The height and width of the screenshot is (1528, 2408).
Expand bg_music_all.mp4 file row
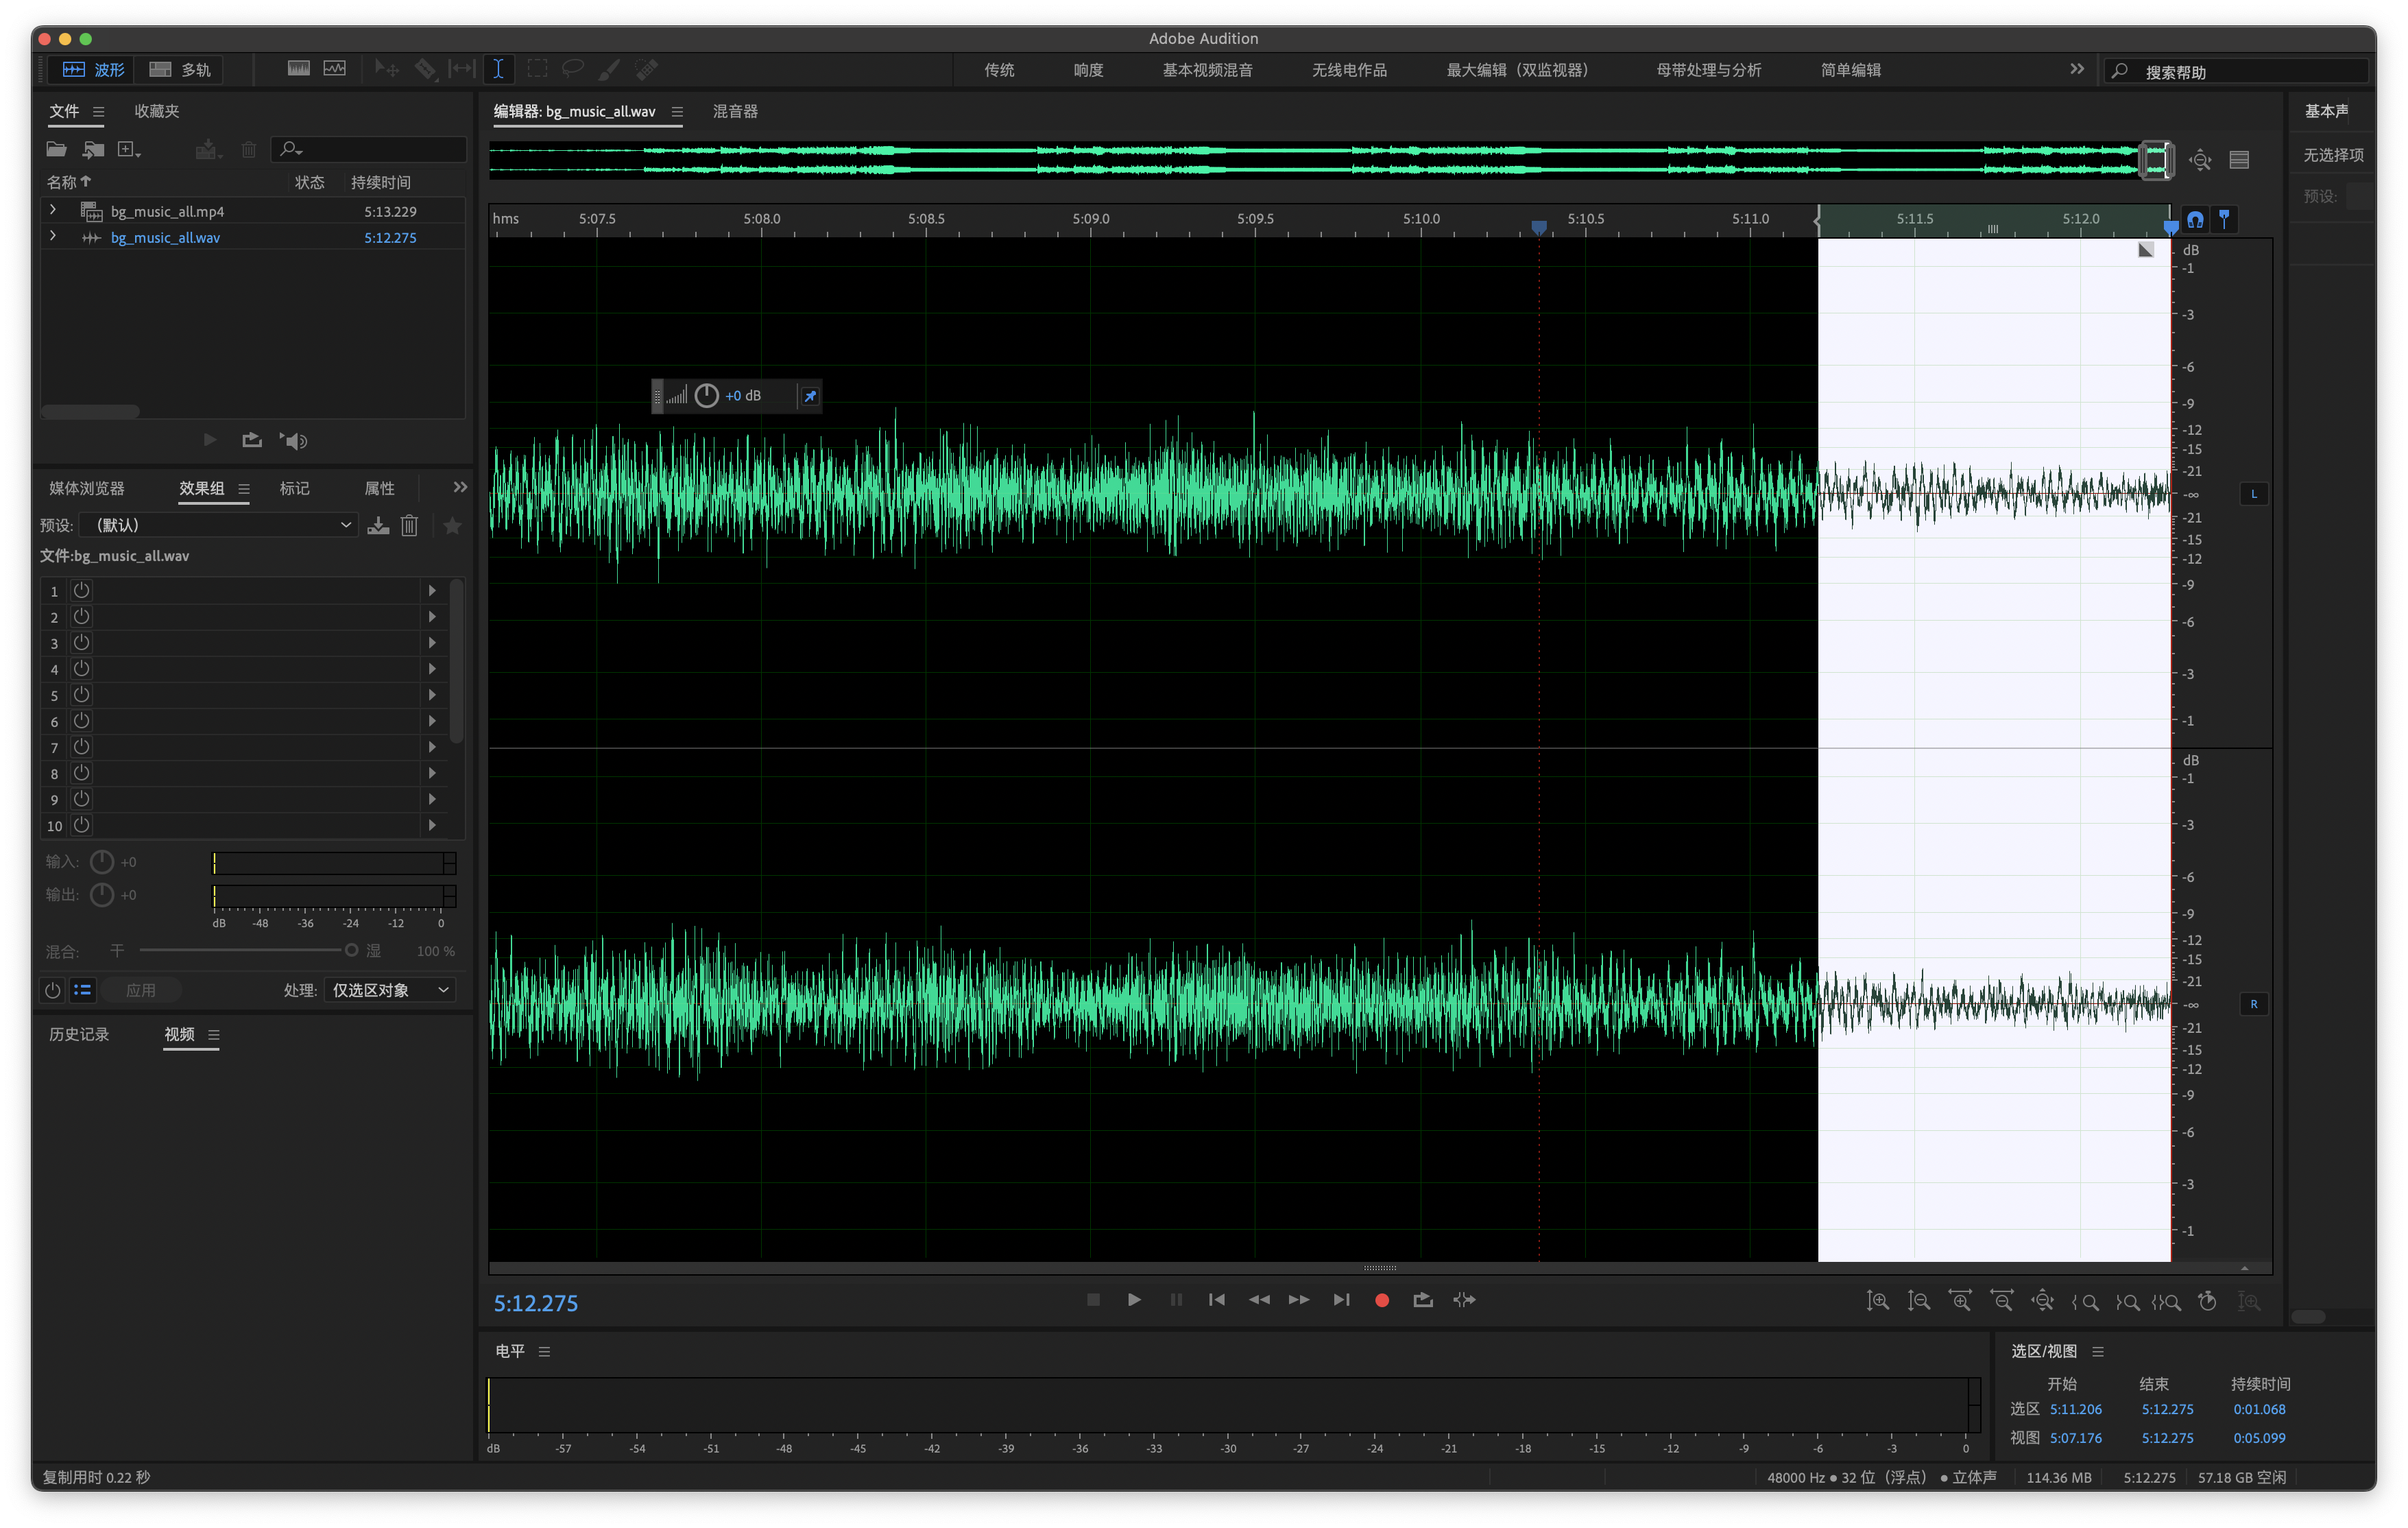coord(53,210)
